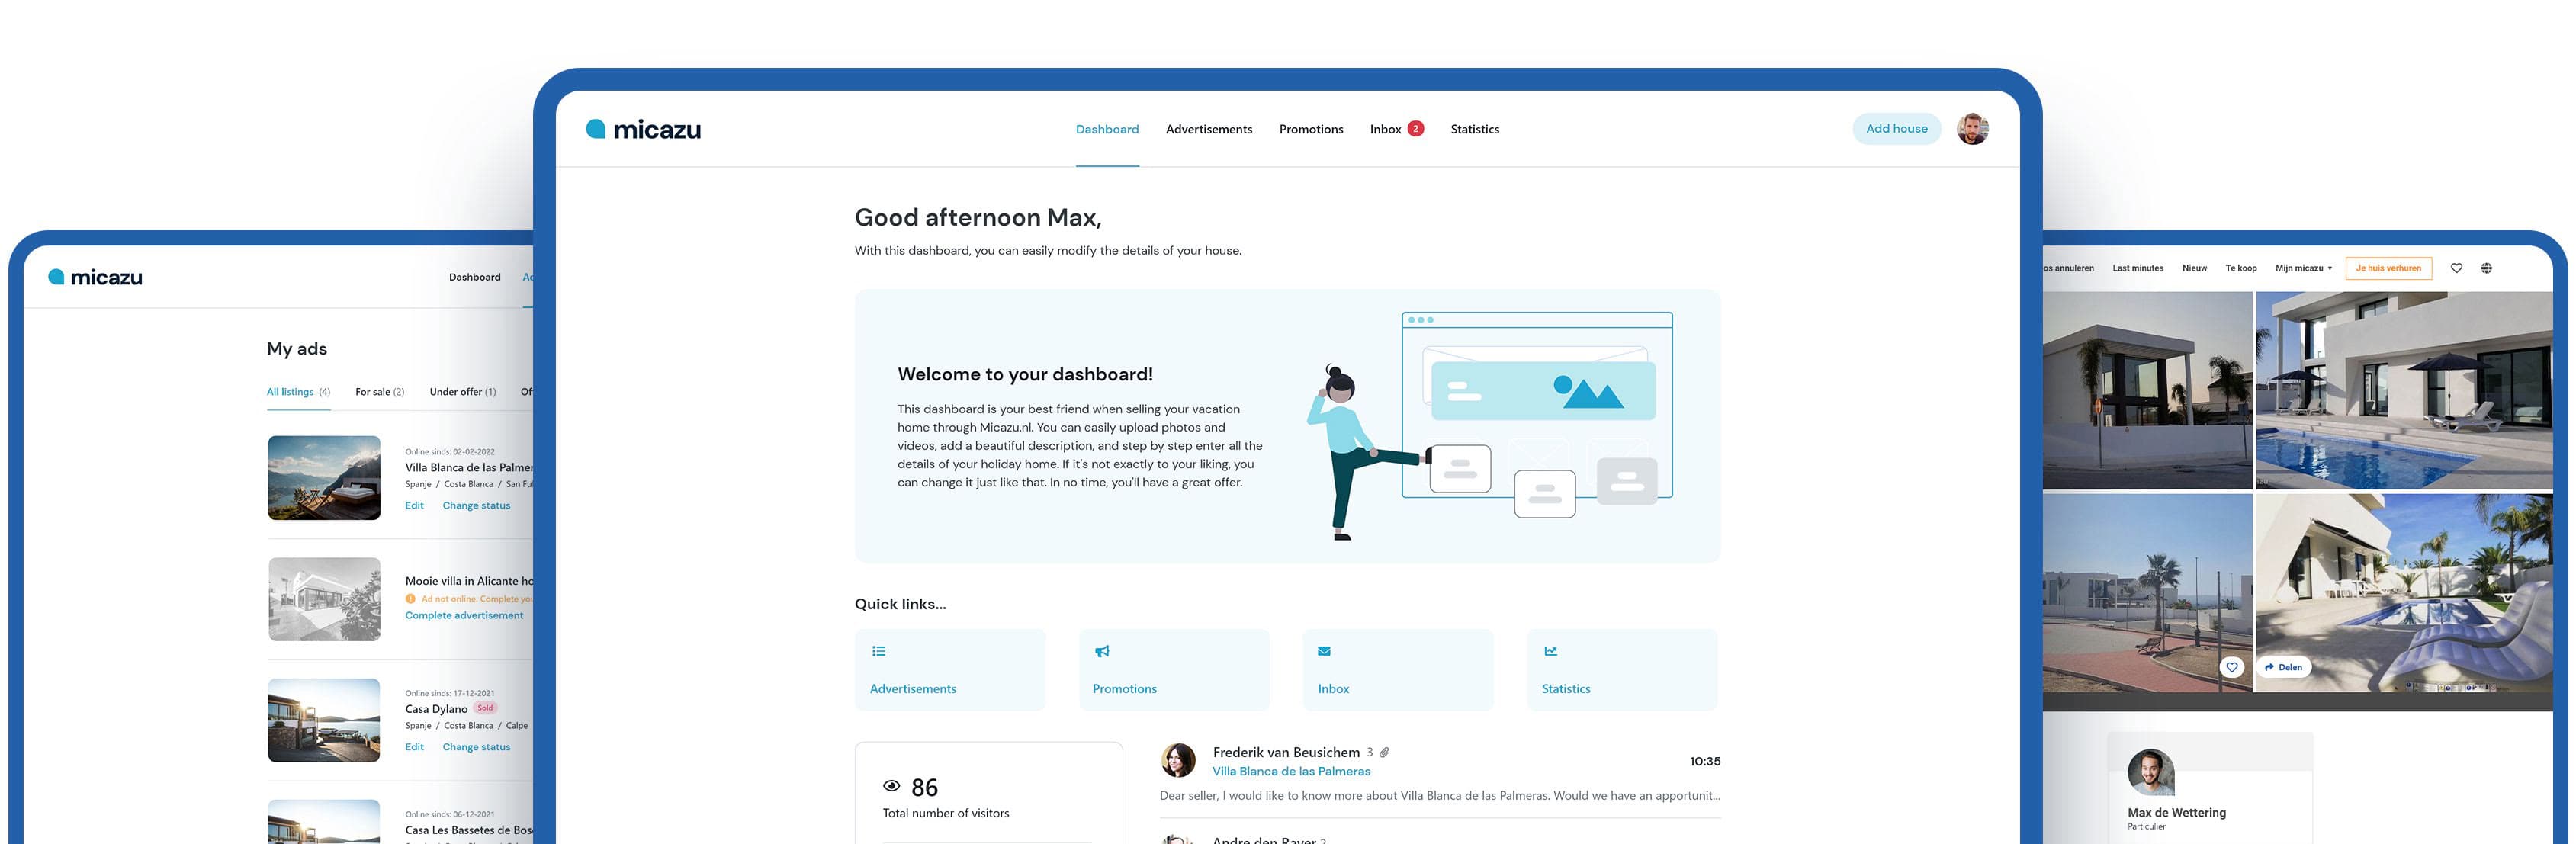Click the Mooie villa in Alicante listing title
The width and height of the screenshot is (2576, 844).
(469, 581)
